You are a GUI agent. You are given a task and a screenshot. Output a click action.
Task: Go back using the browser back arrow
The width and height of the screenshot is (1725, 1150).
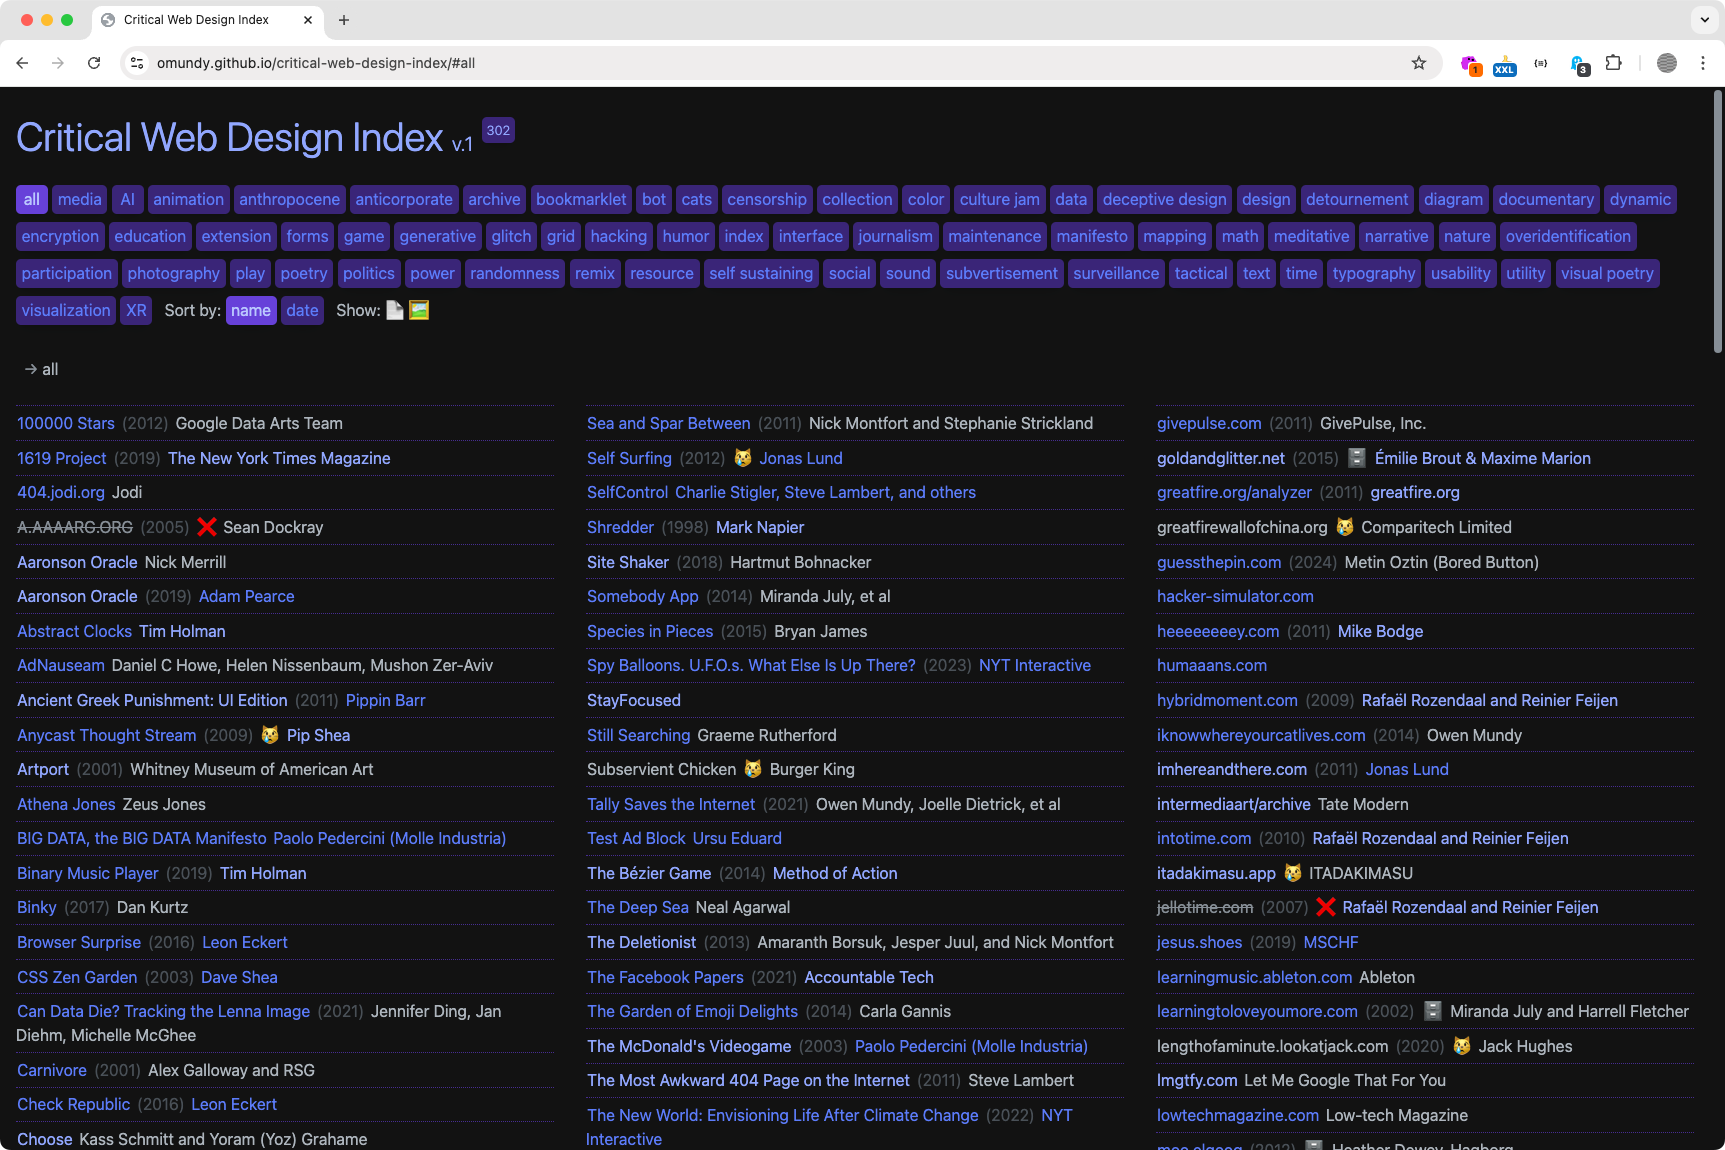coord(22,63)
